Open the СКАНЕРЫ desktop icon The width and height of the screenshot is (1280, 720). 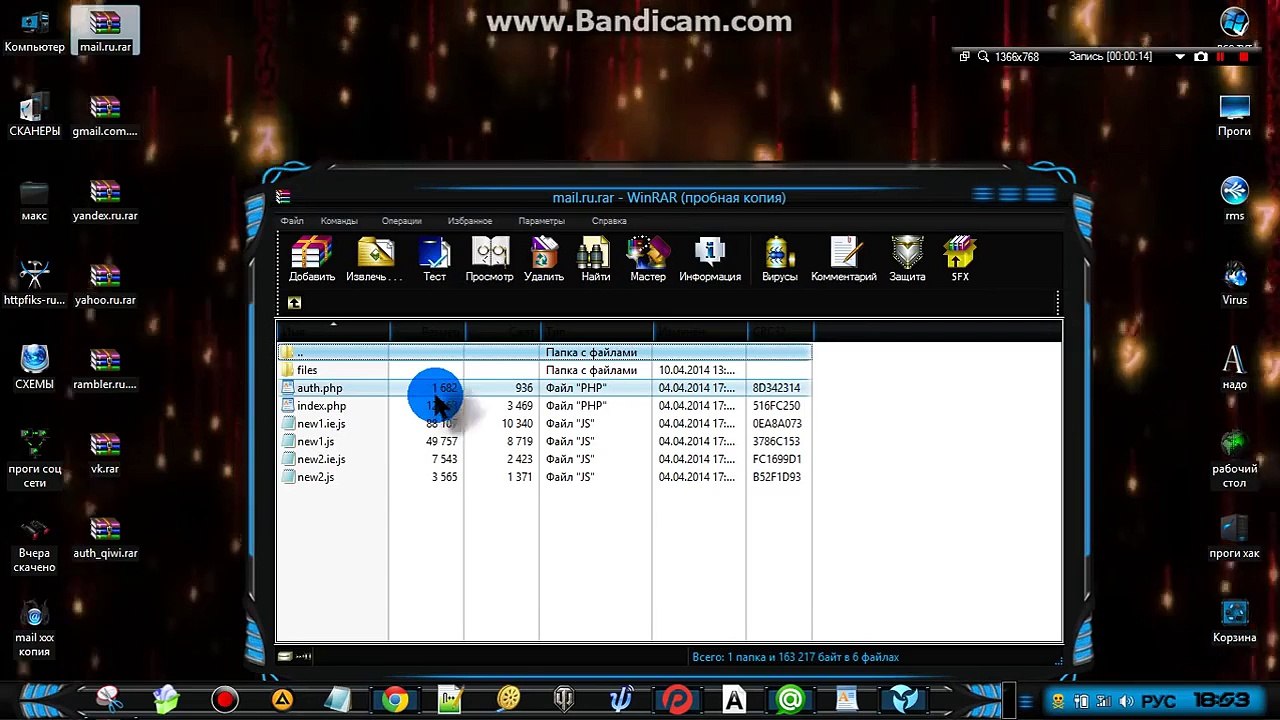coord(34,116)
